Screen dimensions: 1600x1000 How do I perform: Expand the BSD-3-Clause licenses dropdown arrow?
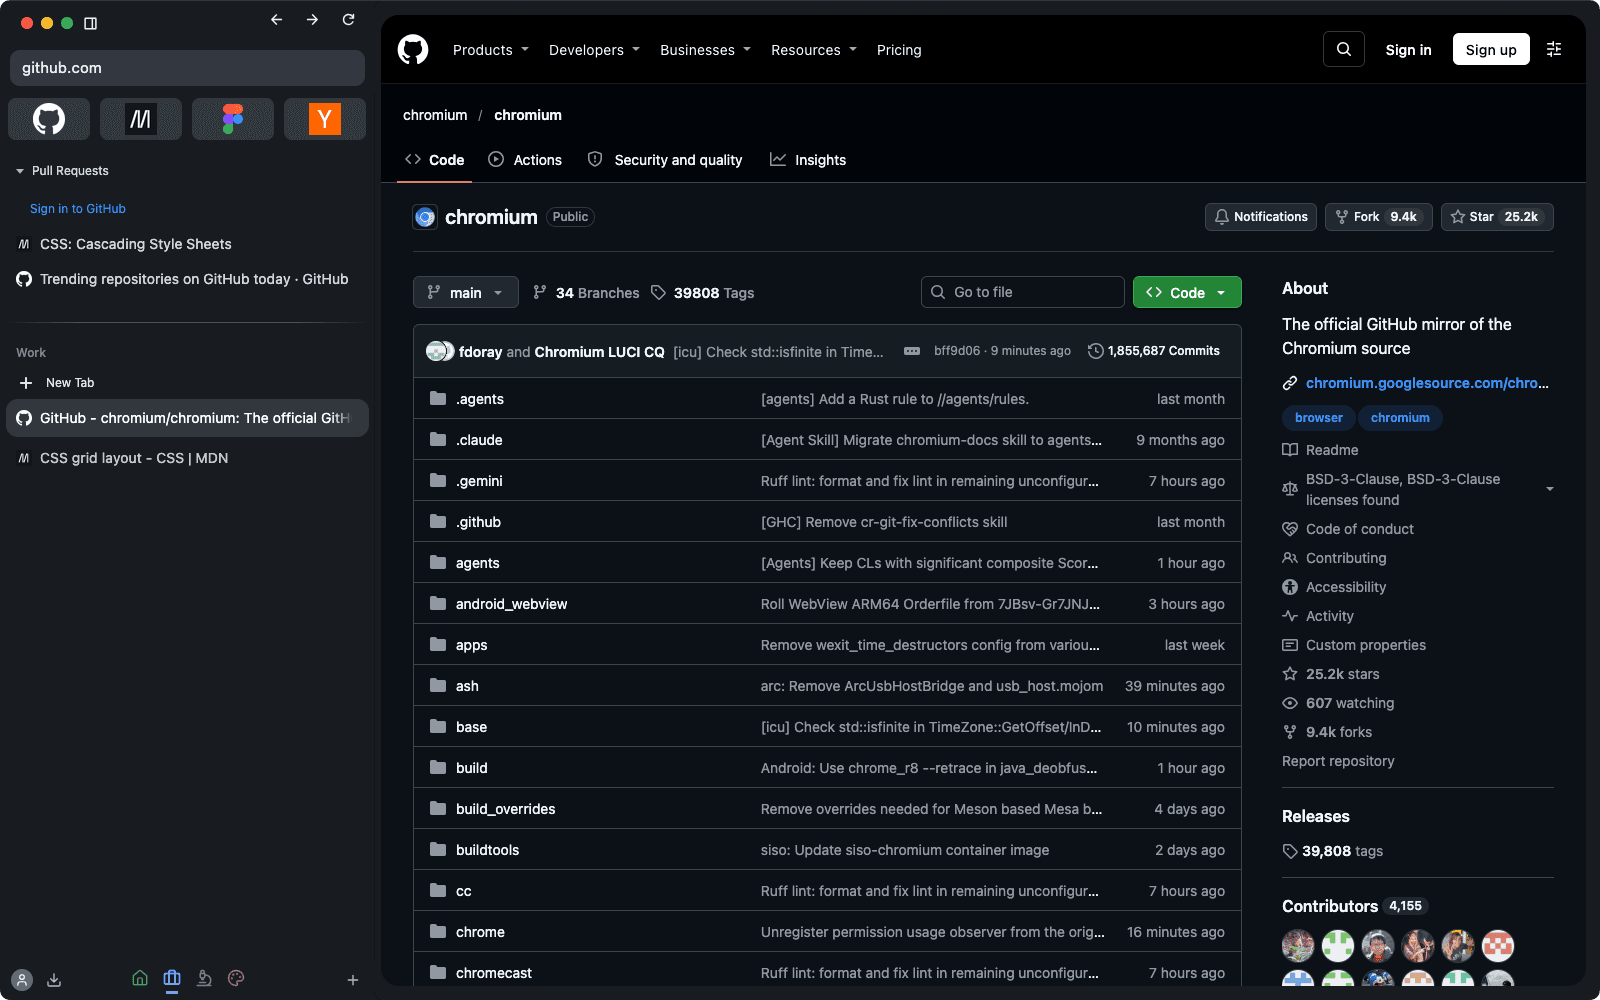pyautogui.click(x=1550, y=489)
